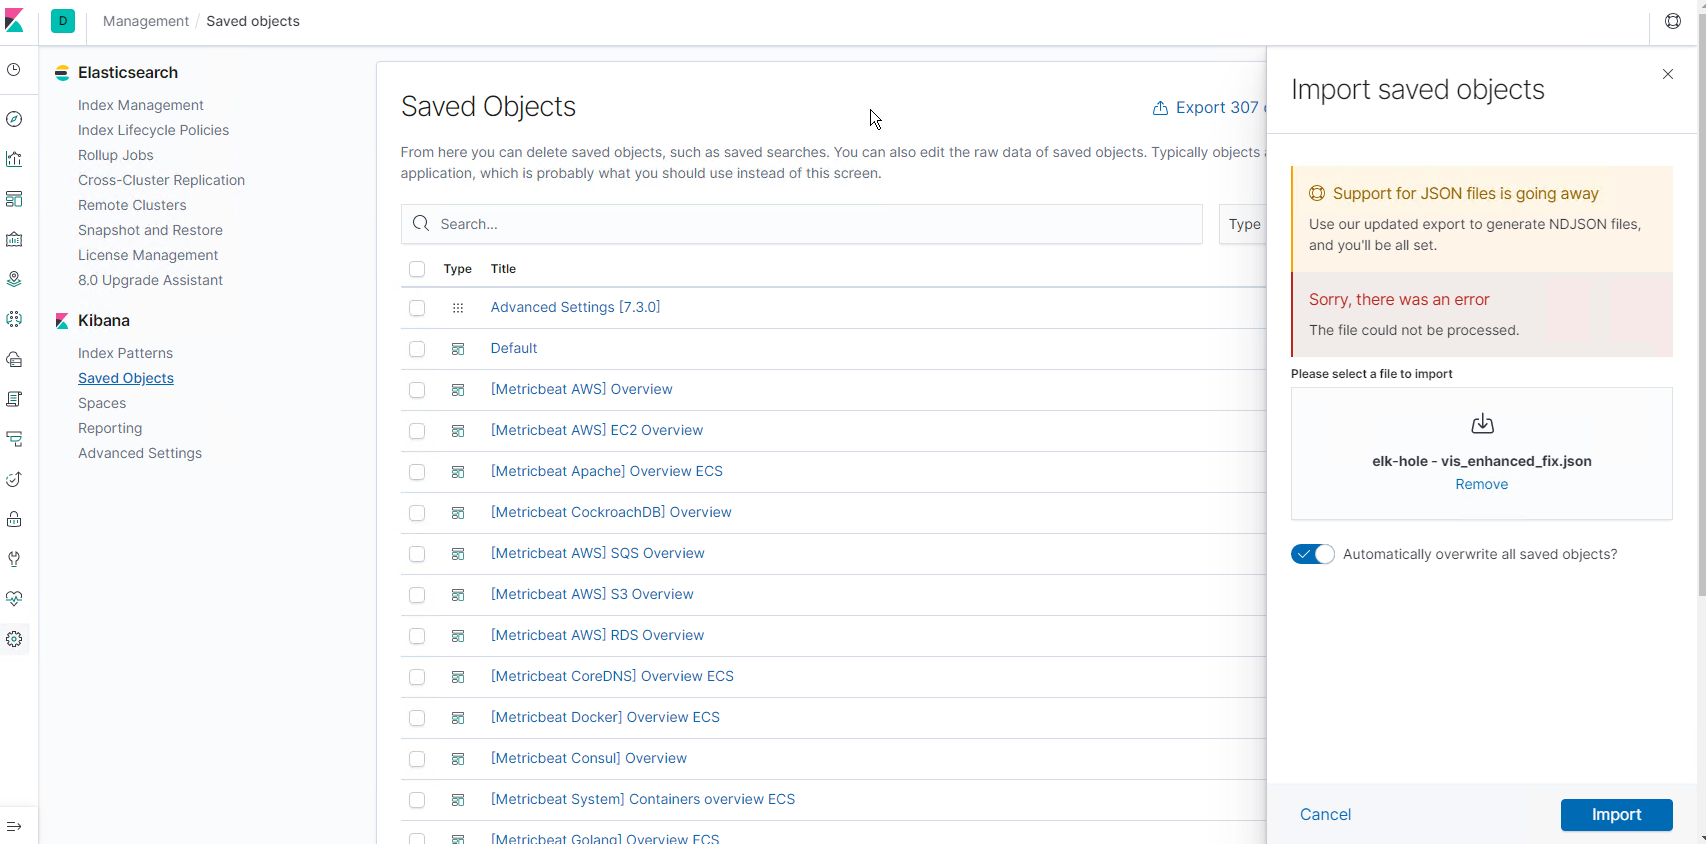Focus the saved objects Search field
This screenshot has height=844, width=1706.
coord(802,224)
